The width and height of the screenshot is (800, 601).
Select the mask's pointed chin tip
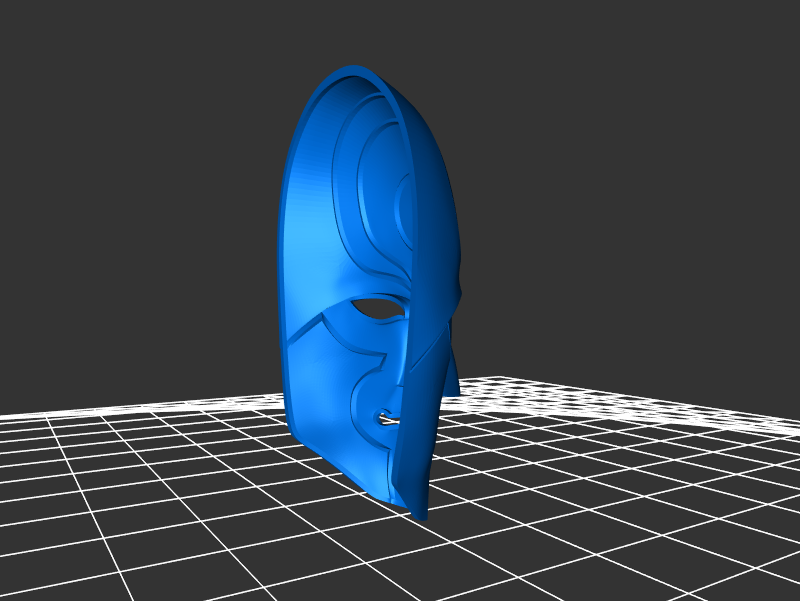click(x=421, y=513)
